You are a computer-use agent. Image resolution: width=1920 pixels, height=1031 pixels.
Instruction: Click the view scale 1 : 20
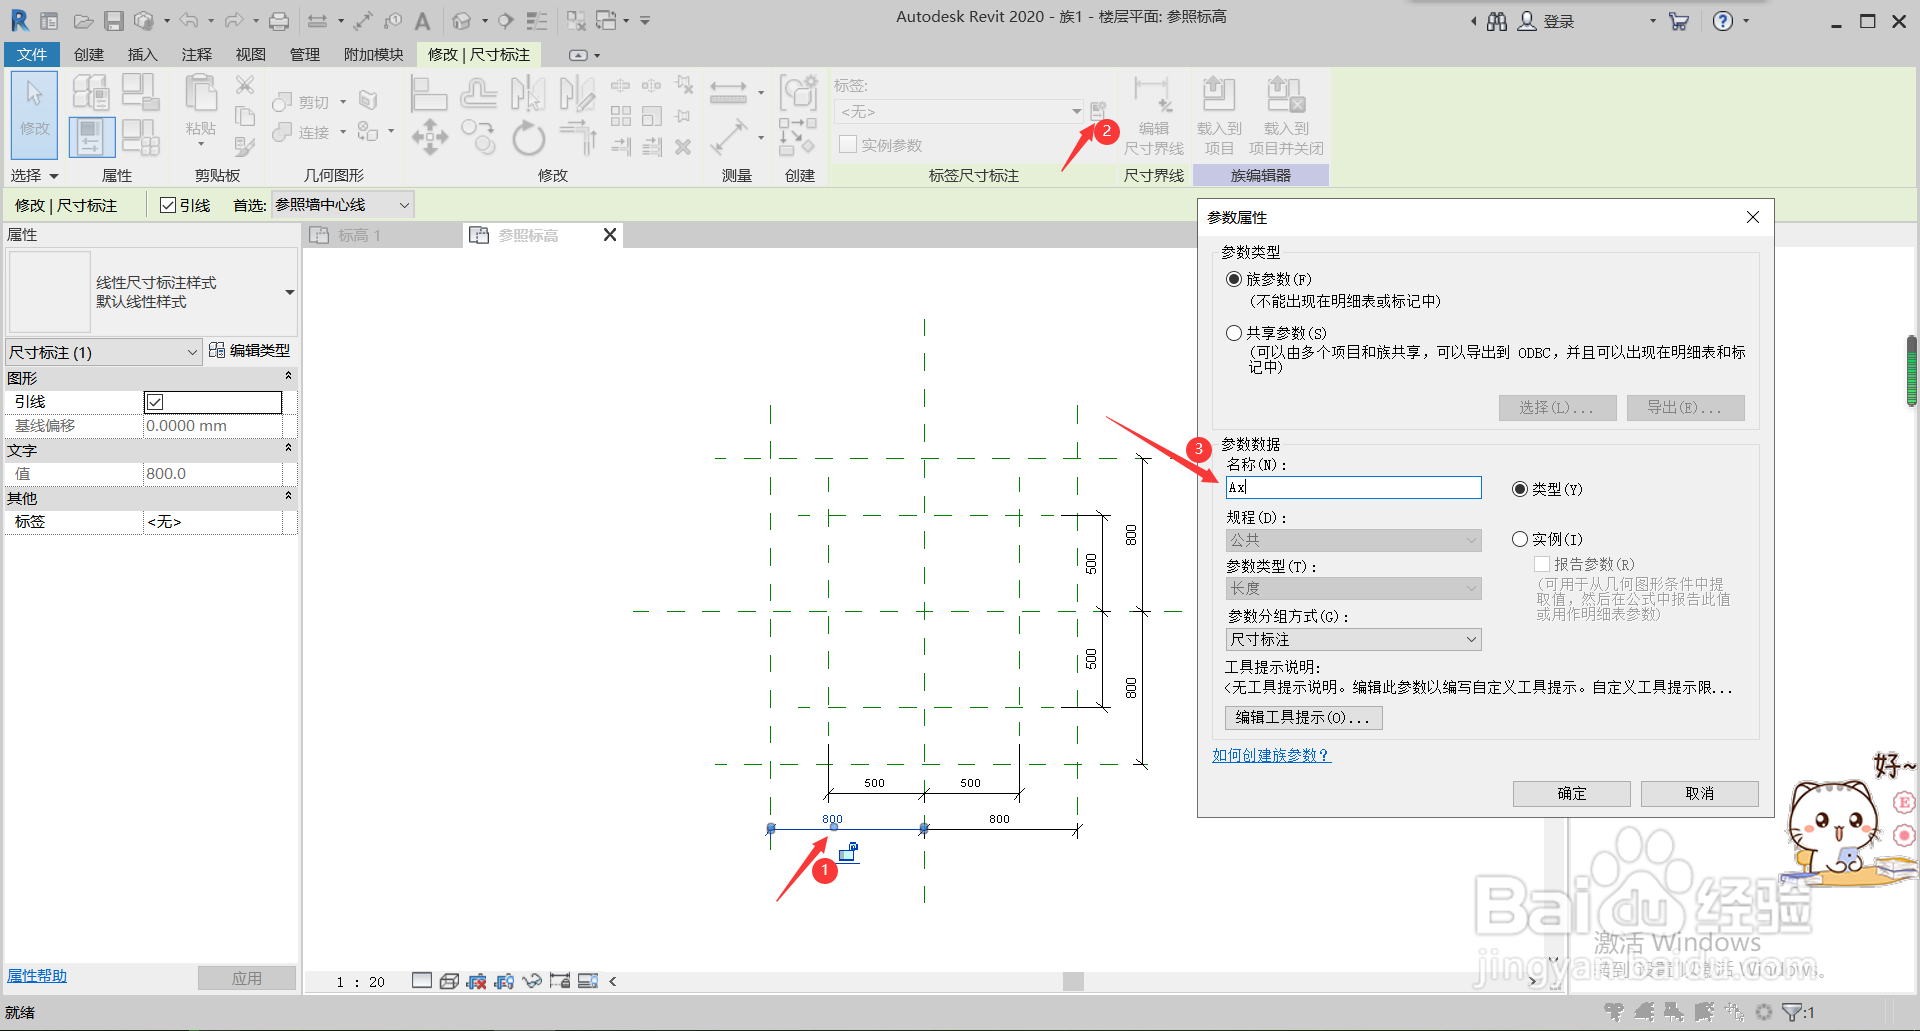(x=360, y=982)
